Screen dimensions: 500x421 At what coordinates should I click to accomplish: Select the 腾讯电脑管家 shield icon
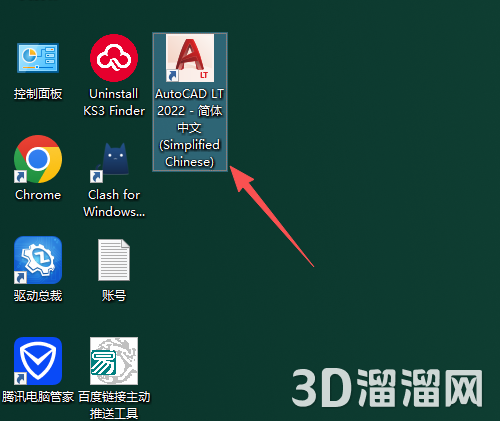(x=38, y=361)
